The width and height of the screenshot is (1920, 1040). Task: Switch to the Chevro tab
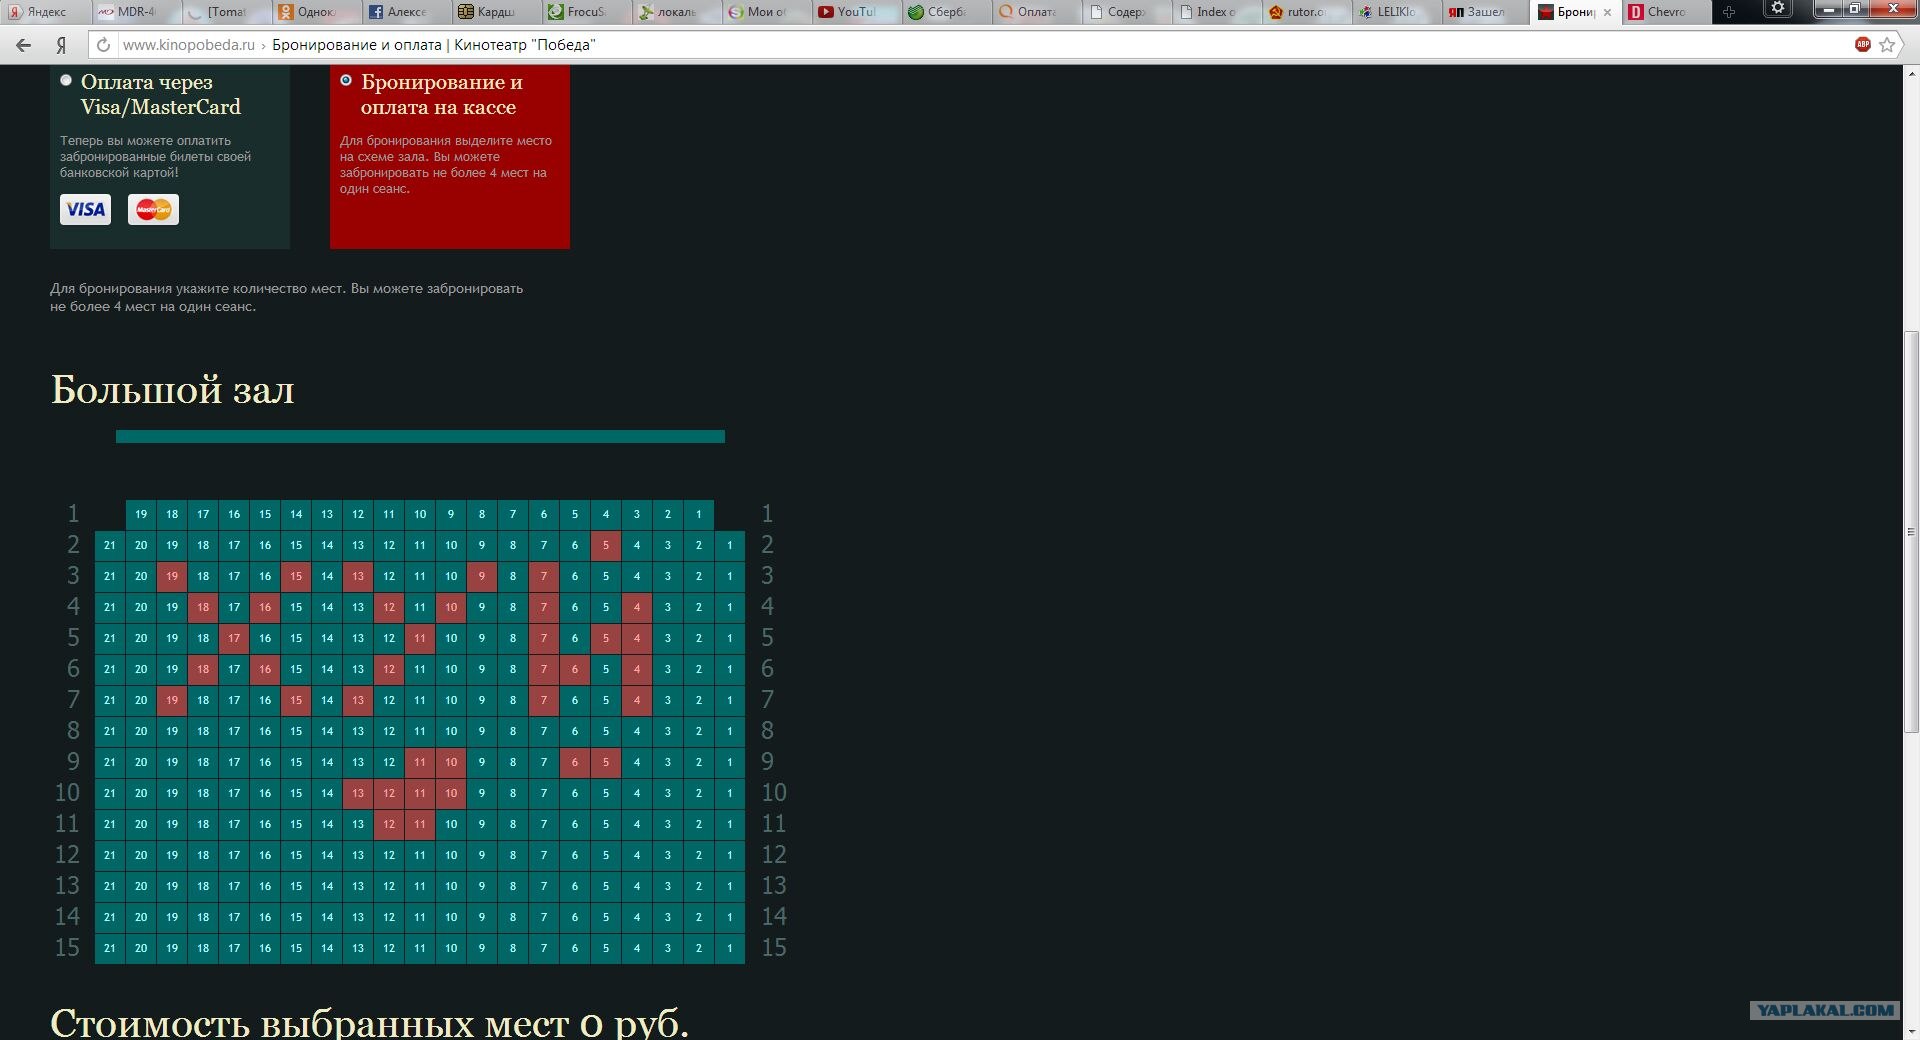(1666, 12)
